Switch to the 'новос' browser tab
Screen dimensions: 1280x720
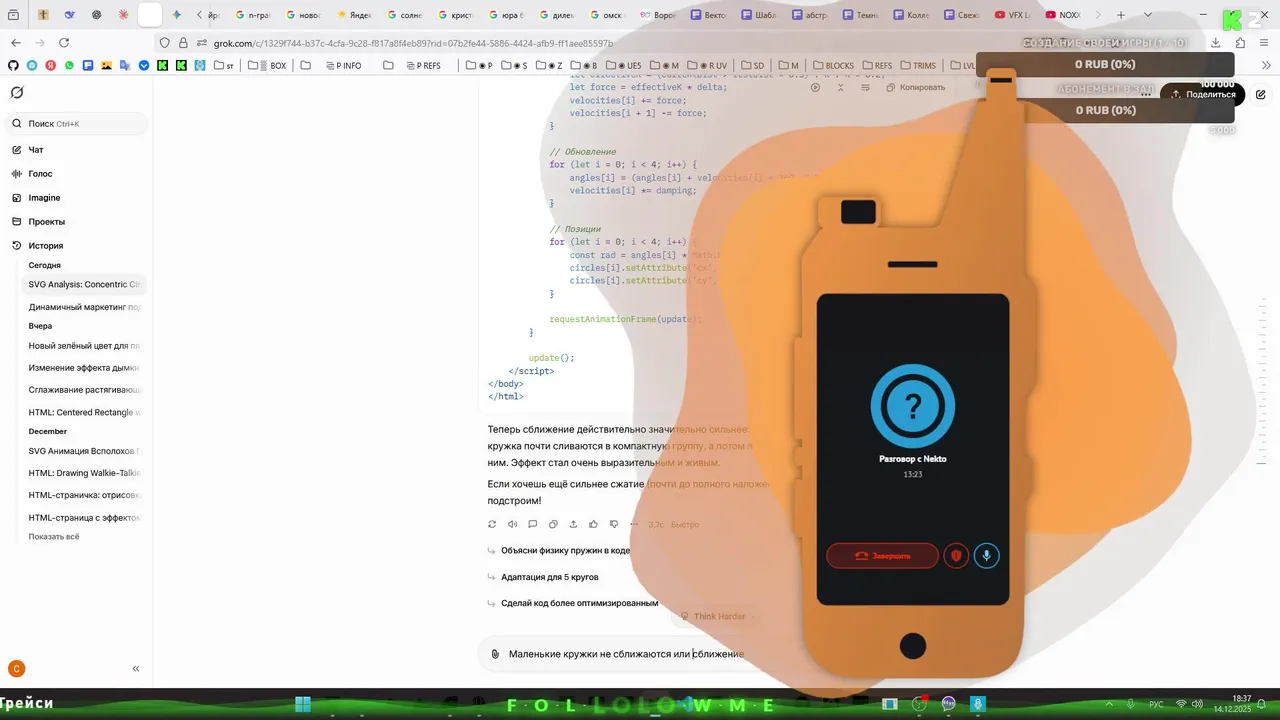304,15
